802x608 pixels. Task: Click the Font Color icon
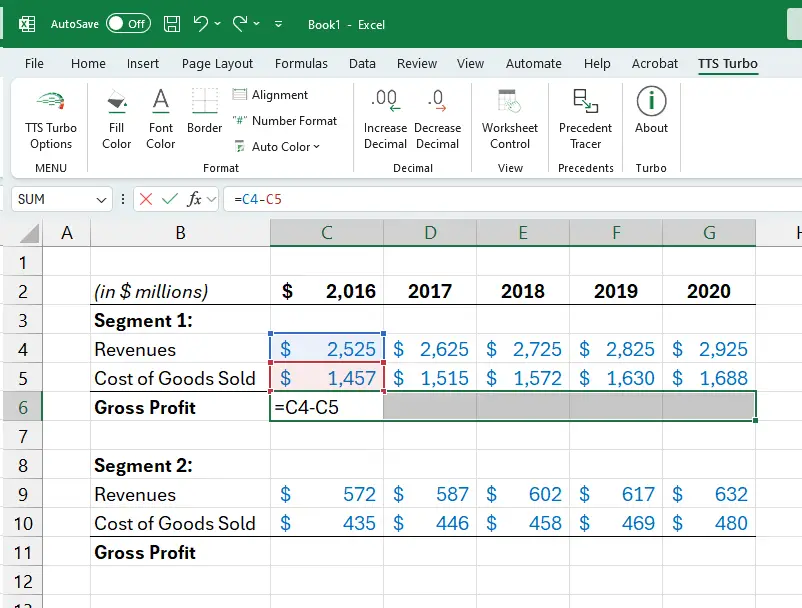[160, 119]
